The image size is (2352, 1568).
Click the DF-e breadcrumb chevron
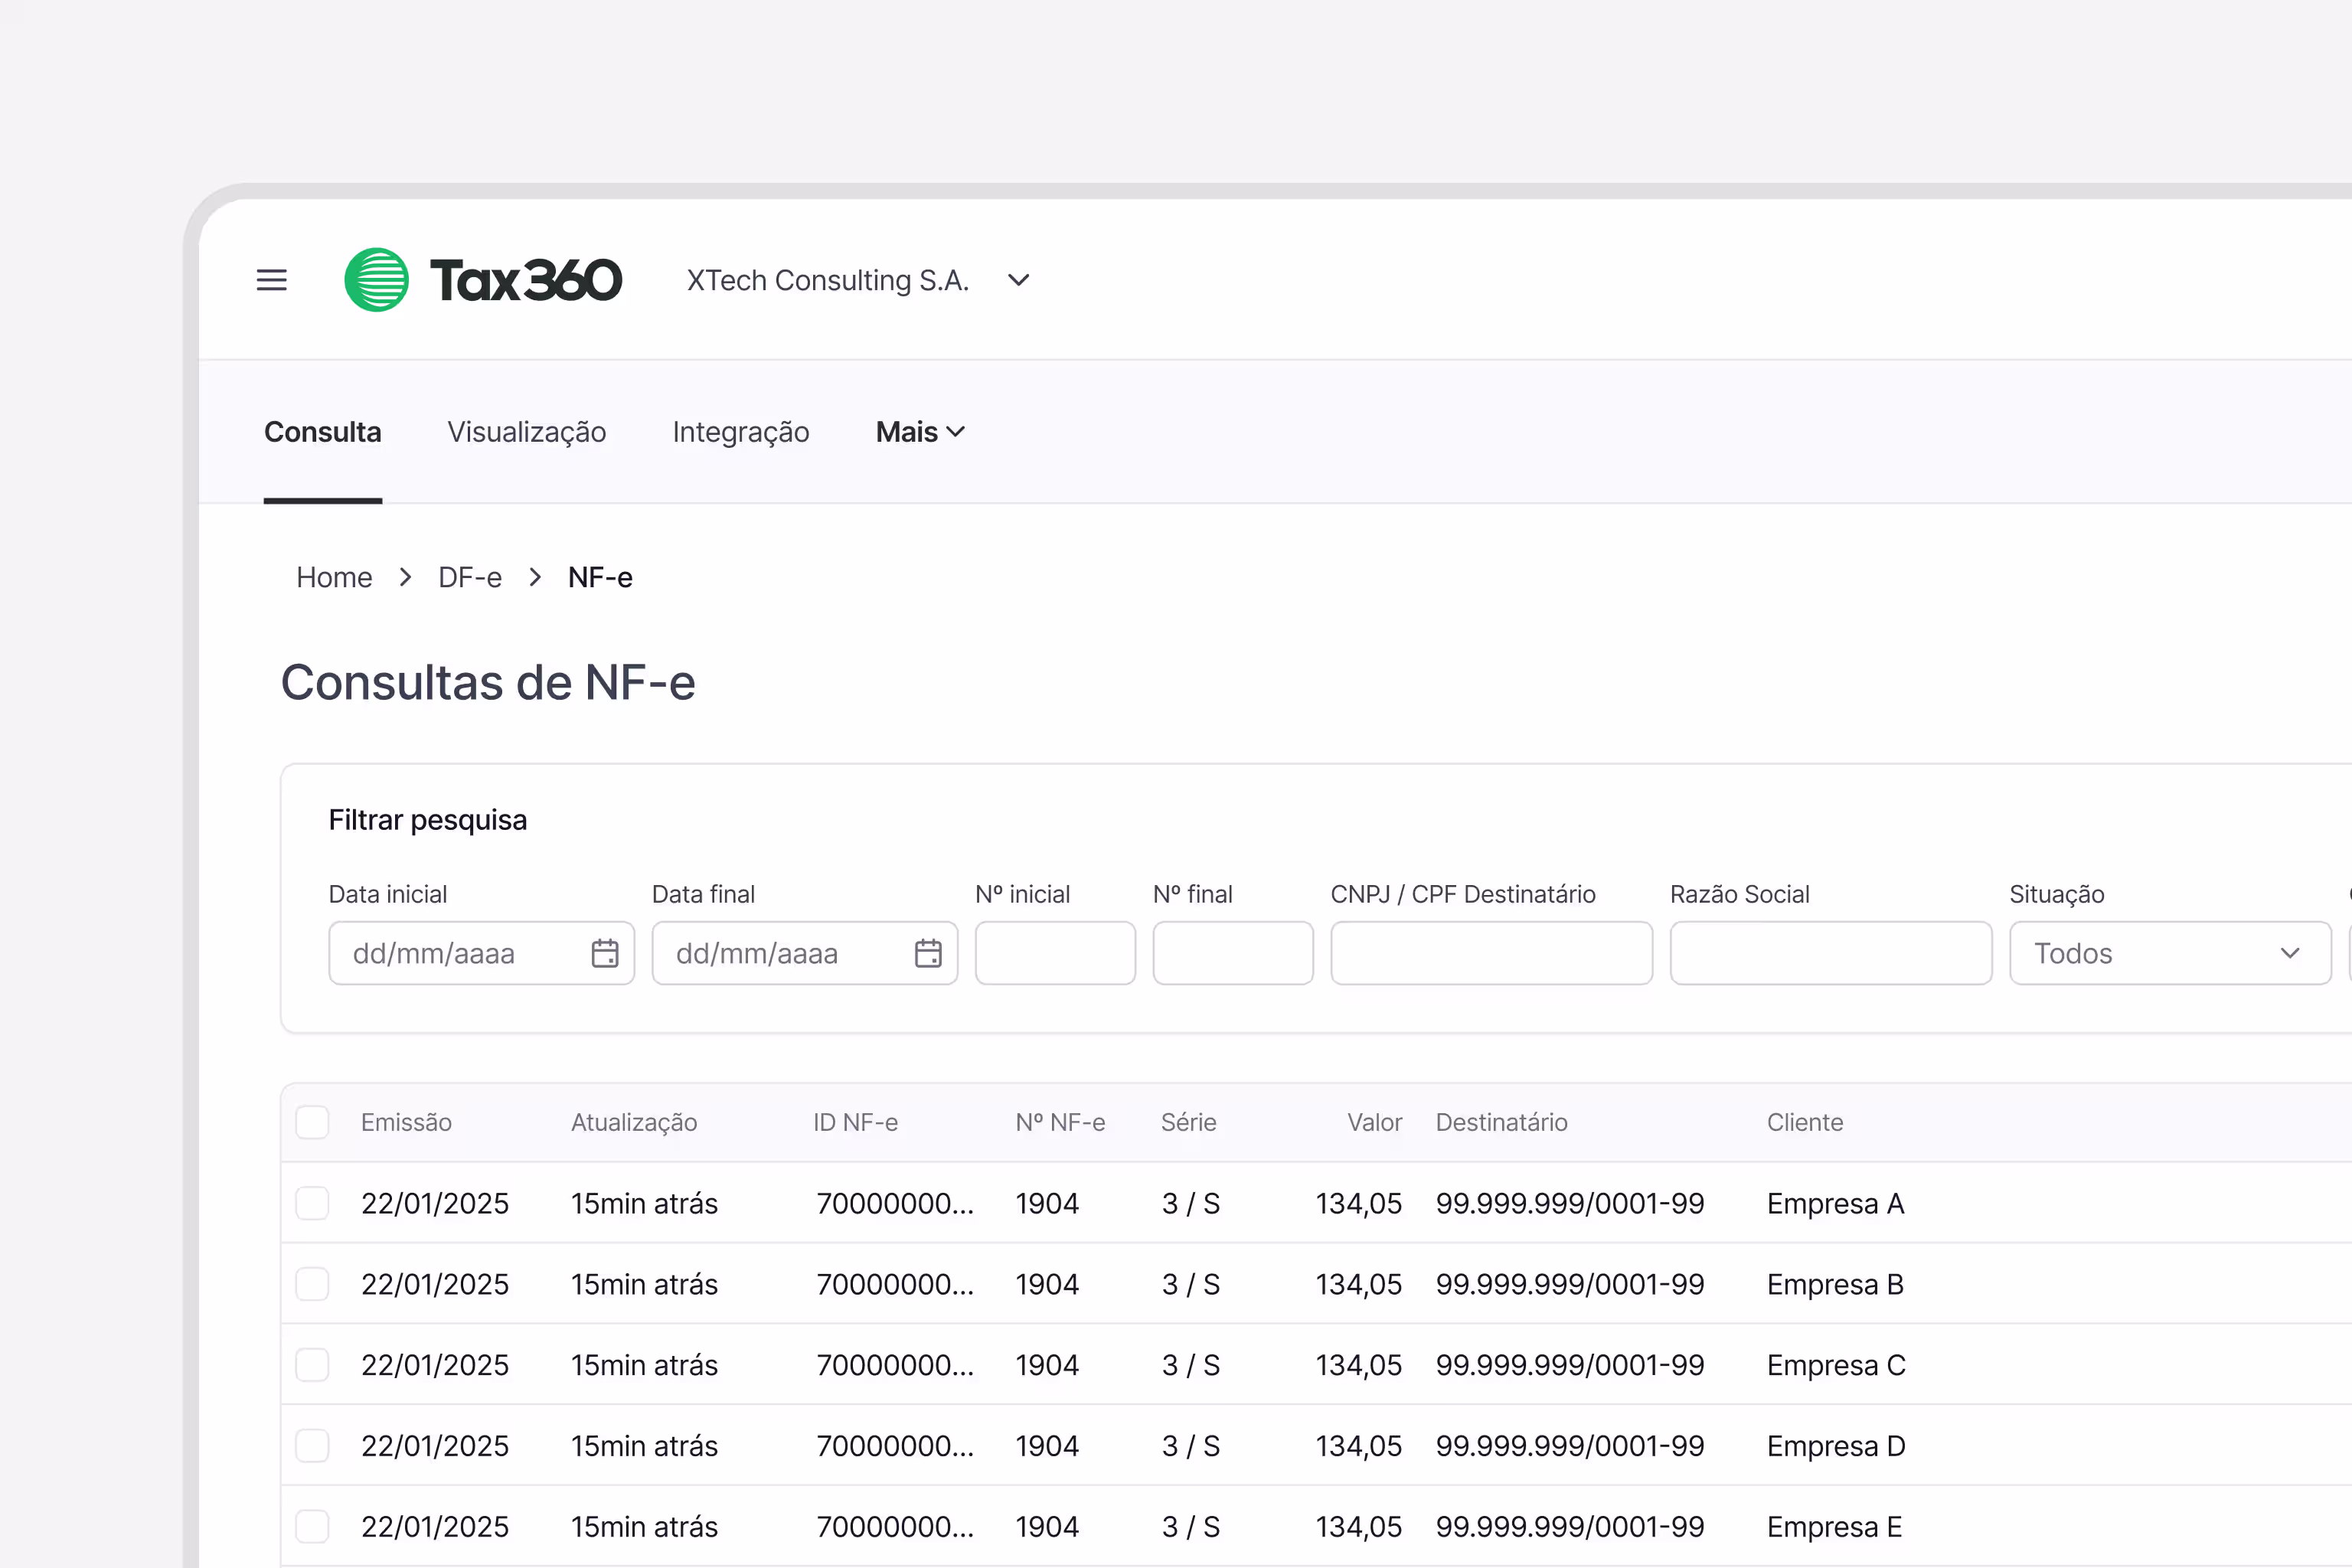[x=535, y=577]
